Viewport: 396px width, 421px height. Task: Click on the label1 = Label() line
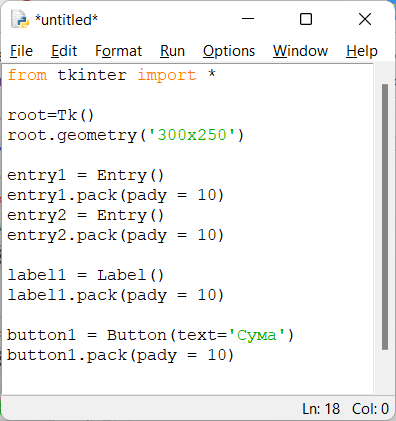pyautogui.click(x=86, y=275)
